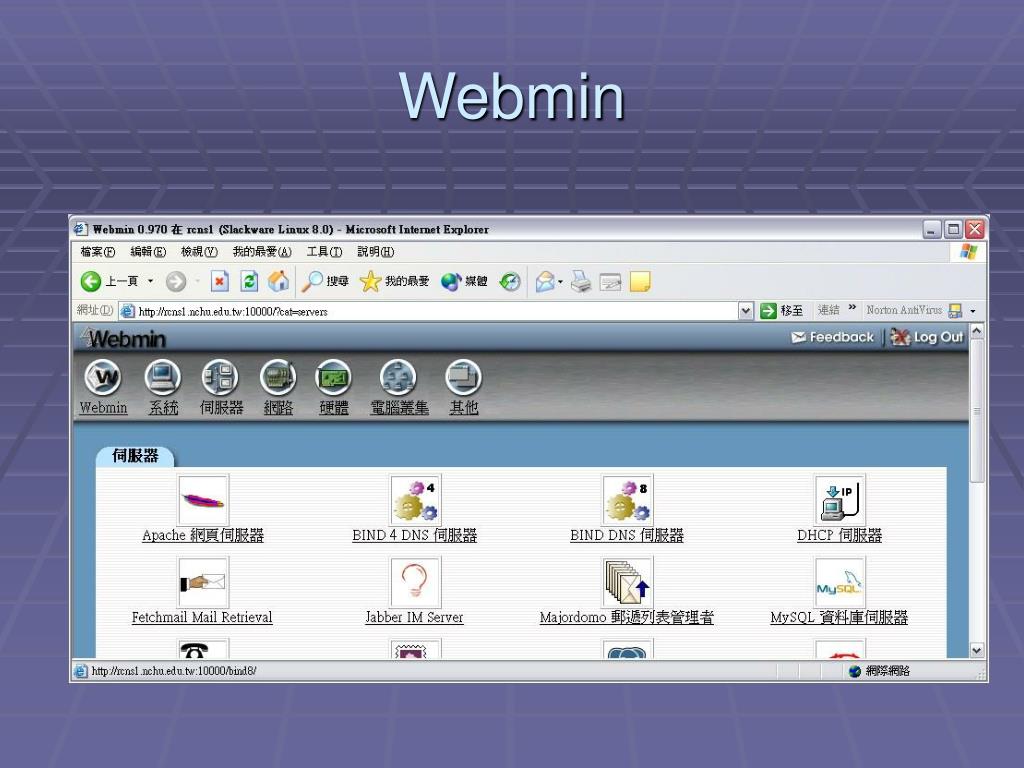Open Apache 網頁伺服器 link

pos(203,536)
